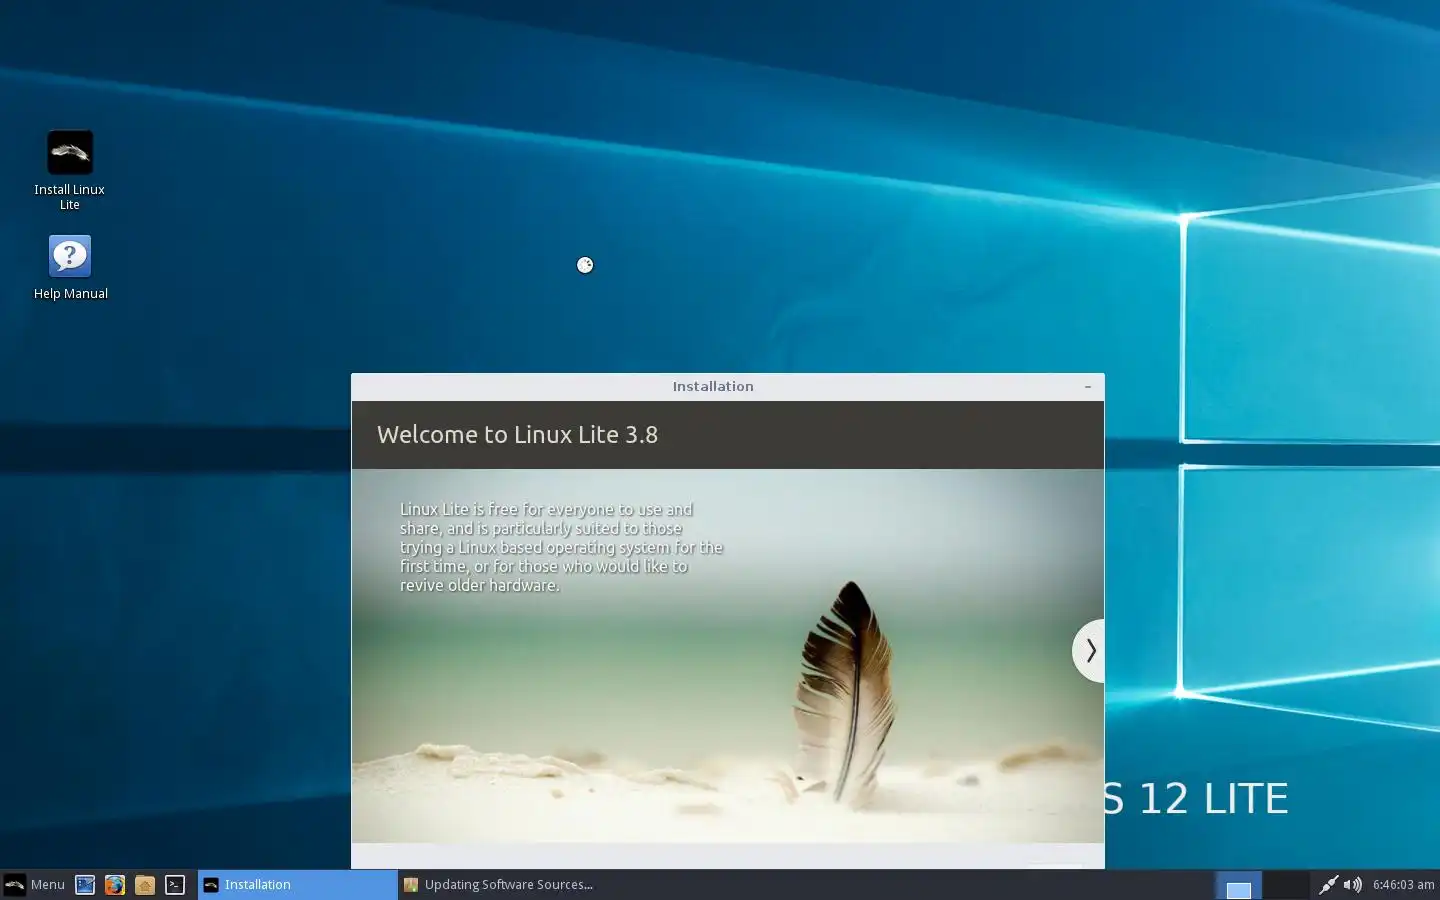Open the Help Manual desktop icon

pyautogui.click(x=70, y=268)
